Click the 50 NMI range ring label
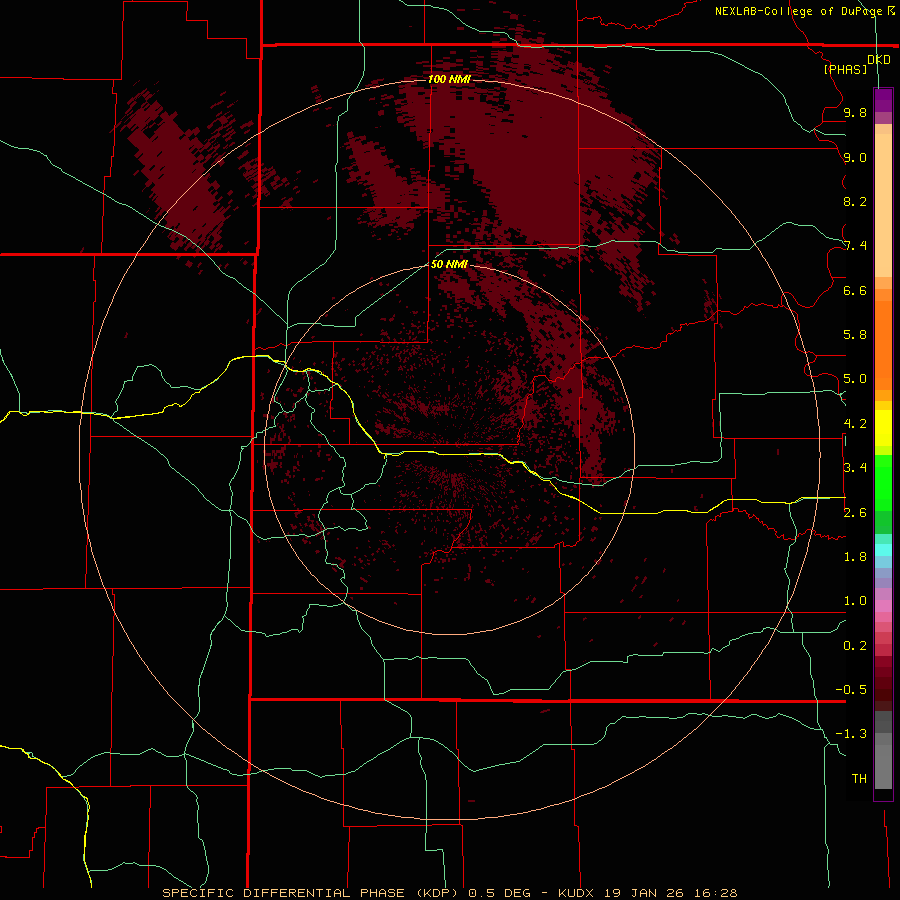 pyautogui.click(x=449, y=264)
